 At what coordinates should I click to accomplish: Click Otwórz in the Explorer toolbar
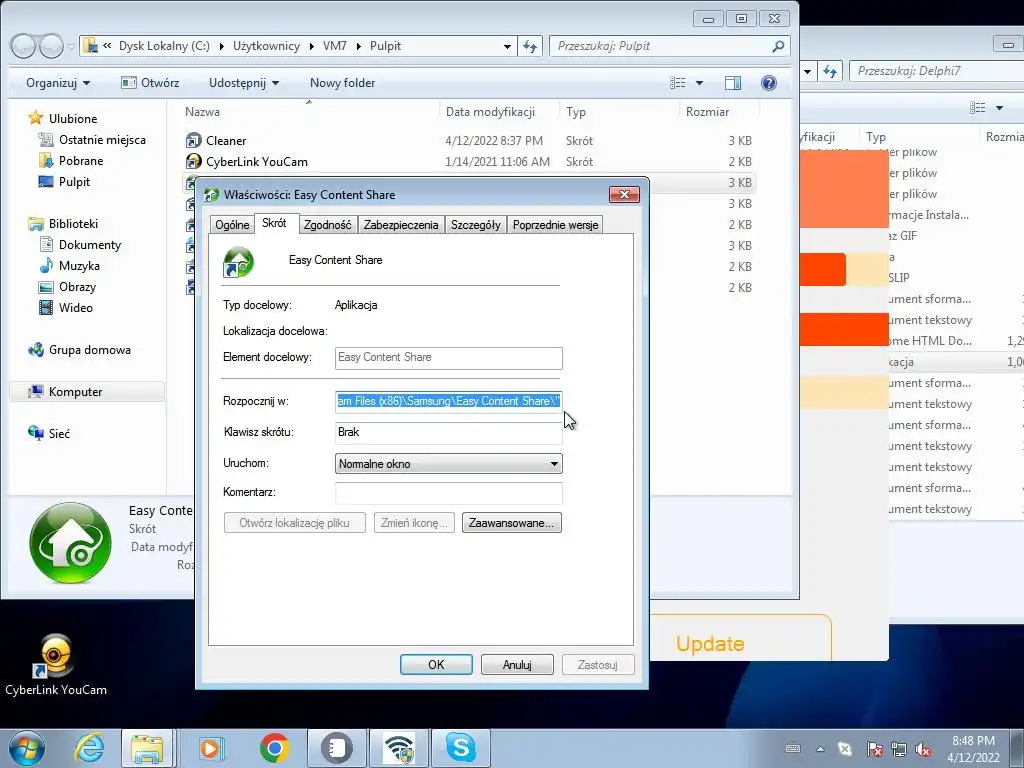pos(150,83)
